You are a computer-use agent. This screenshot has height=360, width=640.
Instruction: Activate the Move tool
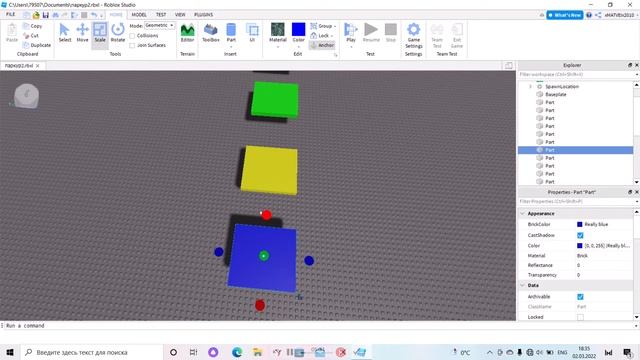[82, 33]
